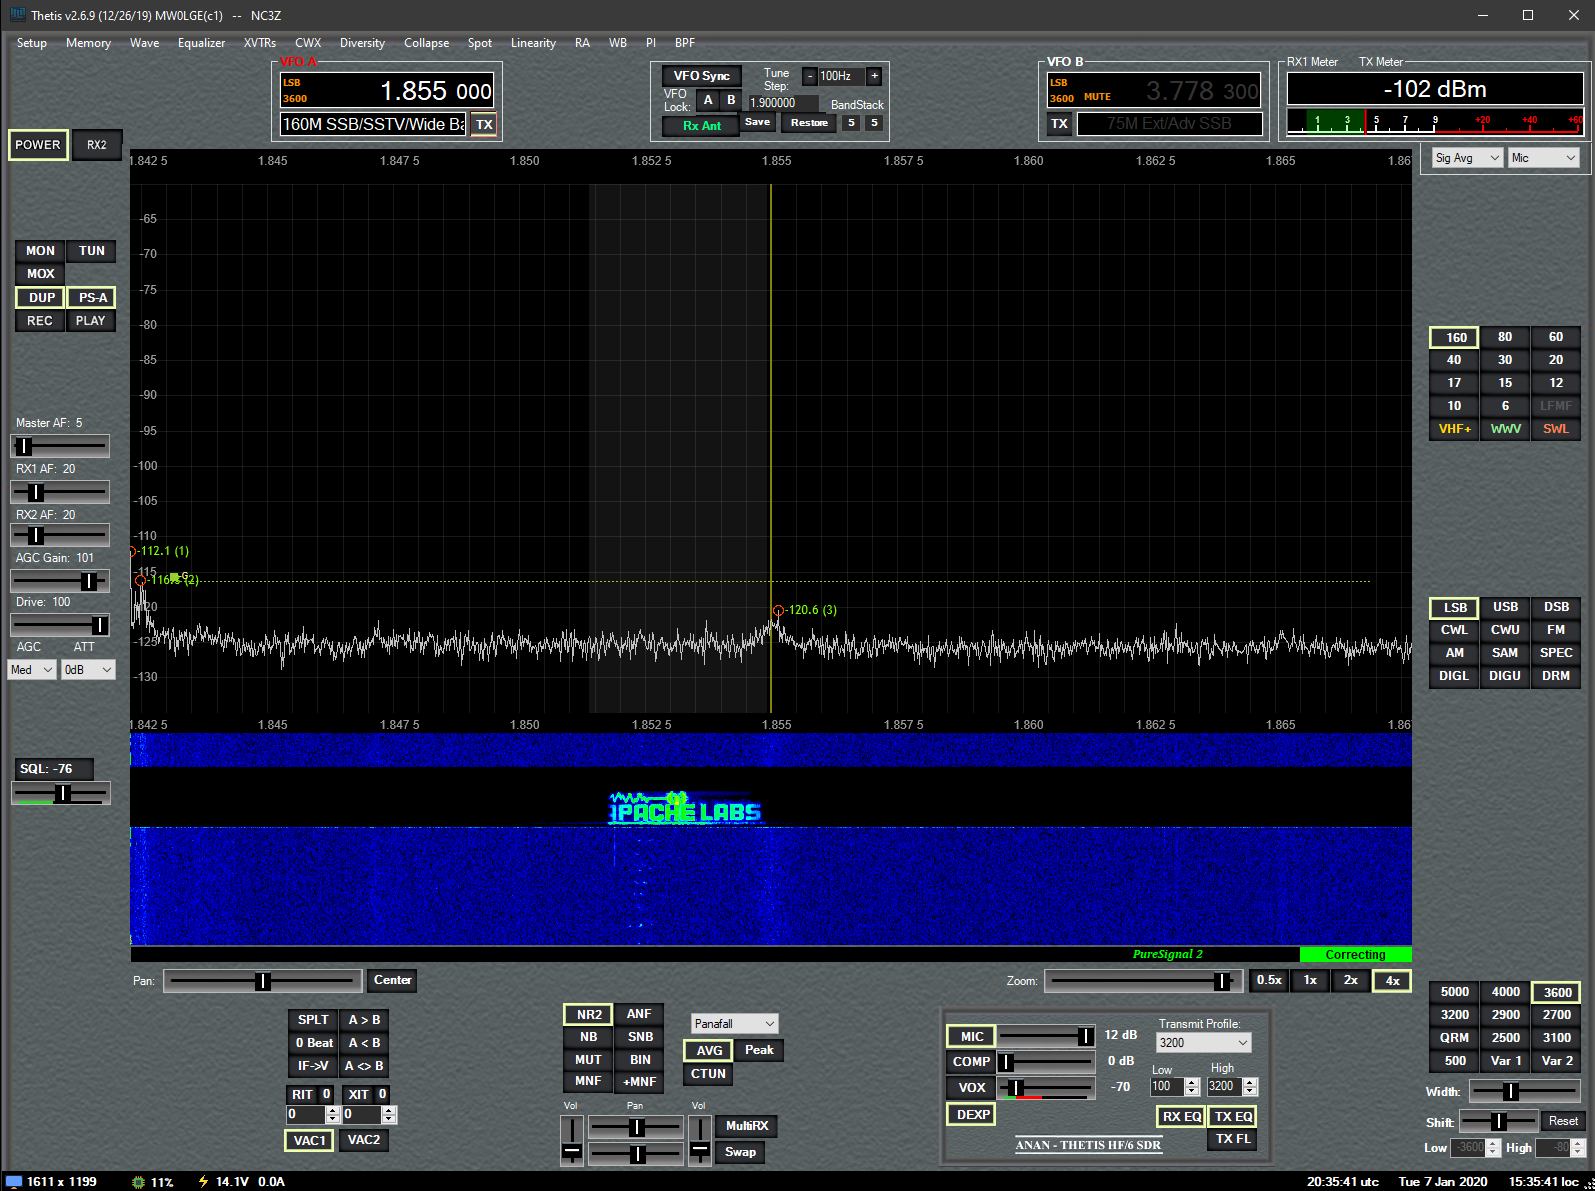Open the Setup menu
Viewport: 1595px width, 1191px height.
[x=32, y=43]
